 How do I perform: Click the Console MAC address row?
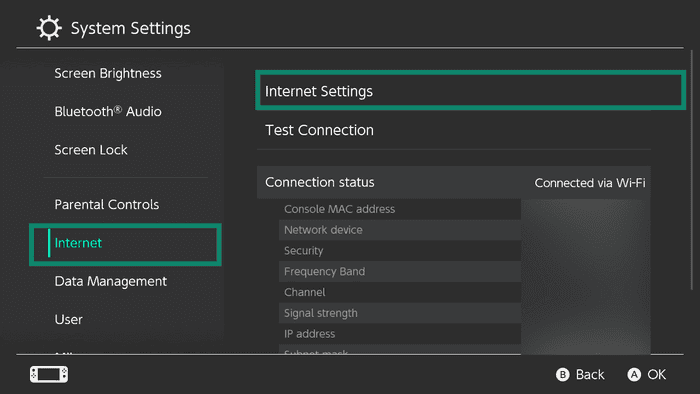click(x=400, y=209)
